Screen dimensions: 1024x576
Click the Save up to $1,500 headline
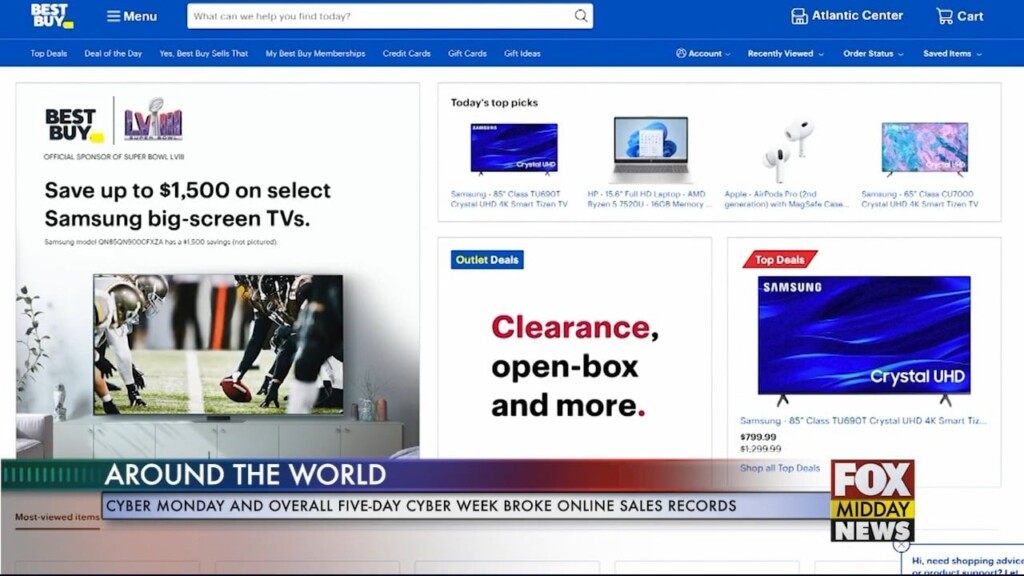click(x=187, y=204)
